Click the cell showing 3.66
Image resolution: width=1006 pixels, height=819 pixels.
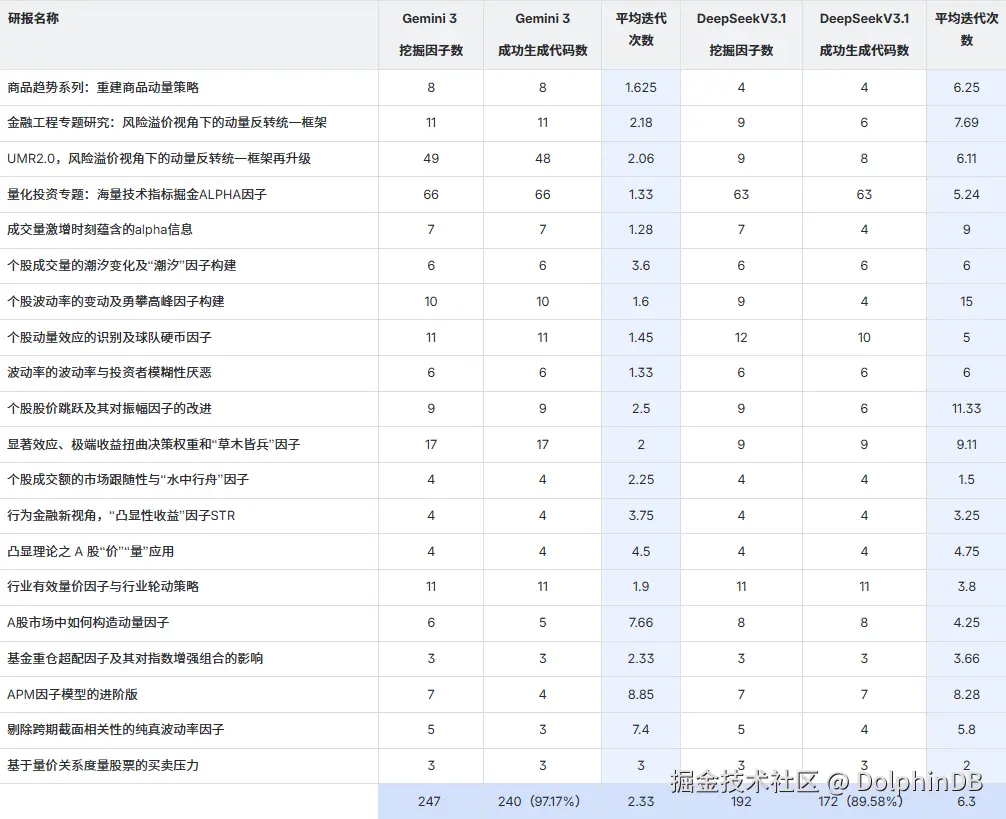pos(966,659)
